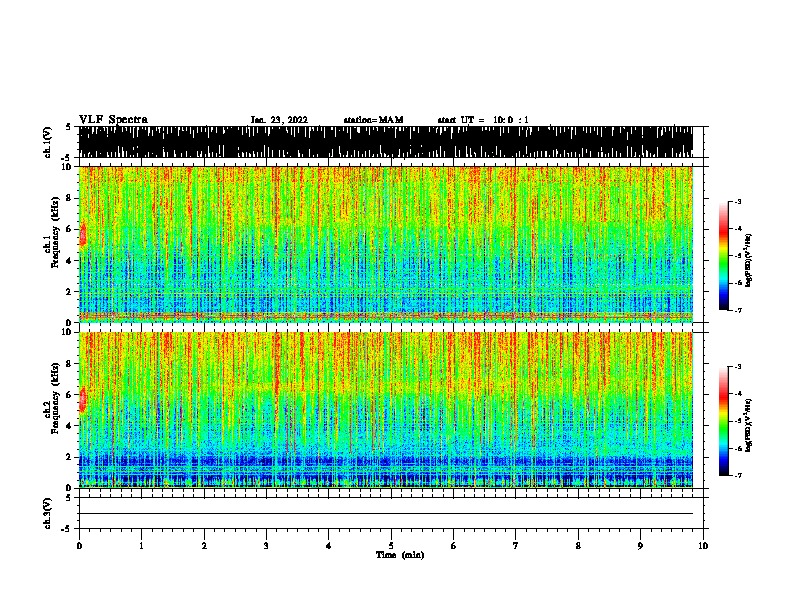The width and height of the screenshot is (792, 612).
Task: Click the "ch.1(V)" axis label
Action: 47,142
